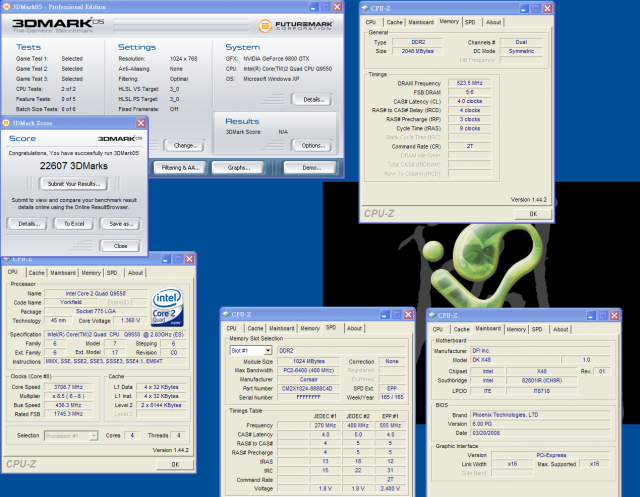The image size is (640, 497).
Task: Open CPU tab in CPU-Z Mainboard window
Action: (438, 329)
